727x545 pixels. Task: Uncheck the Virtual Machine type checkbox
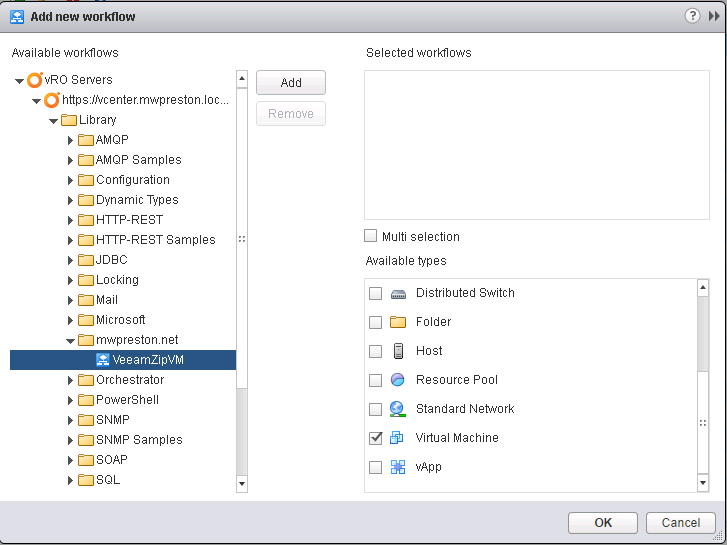[376, 438]
